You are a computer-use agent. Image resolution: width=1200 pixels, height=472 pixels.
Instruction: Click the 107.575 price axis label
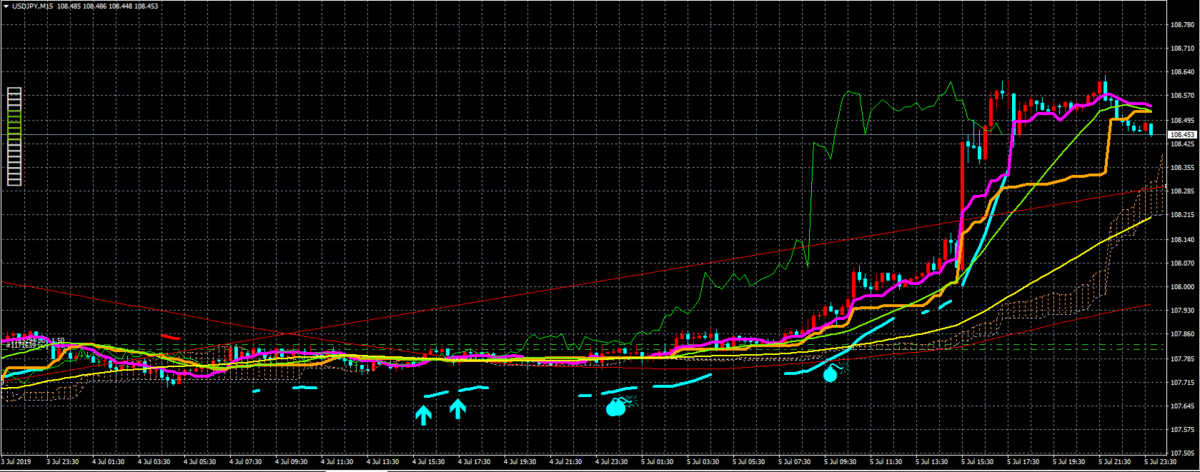(x=1182, y=430)
